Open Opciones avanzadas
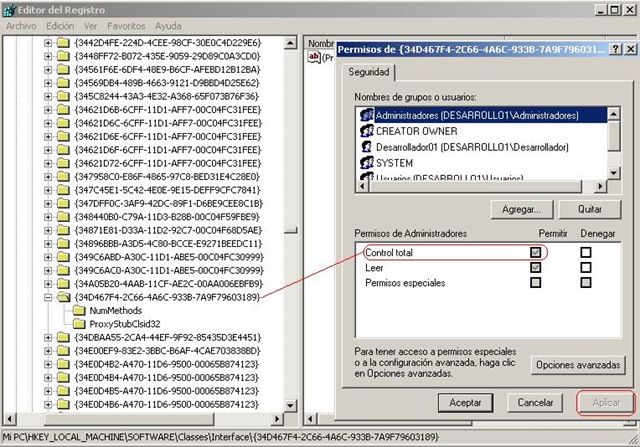The image size is (640, 447). pos(578,365)
